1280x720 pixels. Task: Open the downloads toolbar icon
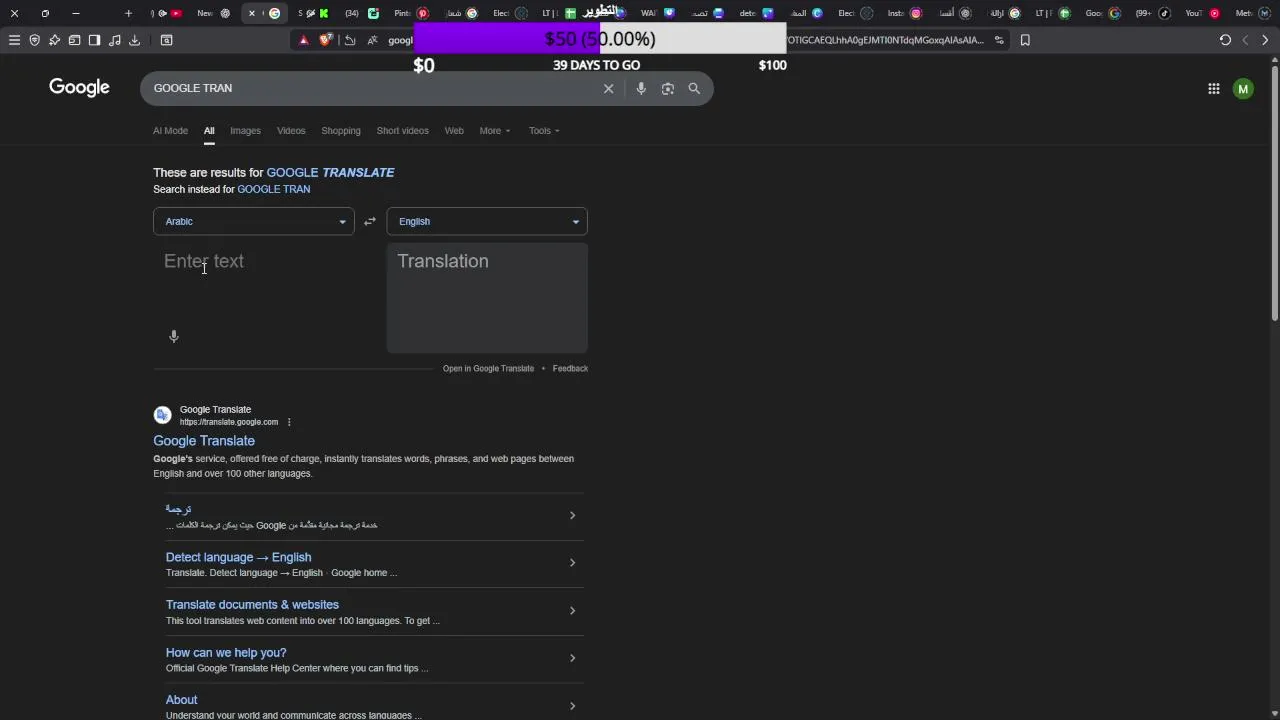134,40
